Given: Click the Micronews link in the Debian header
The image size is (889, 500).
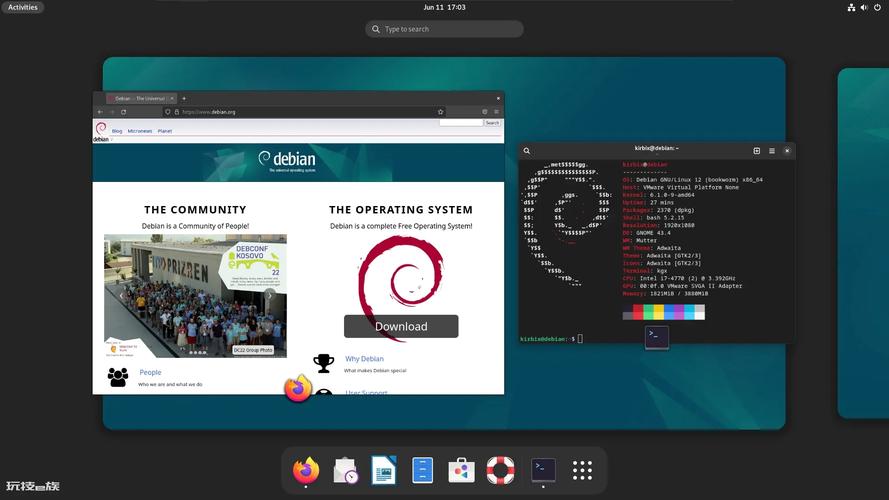Looking at the screenshot, I should click(139, 131).
